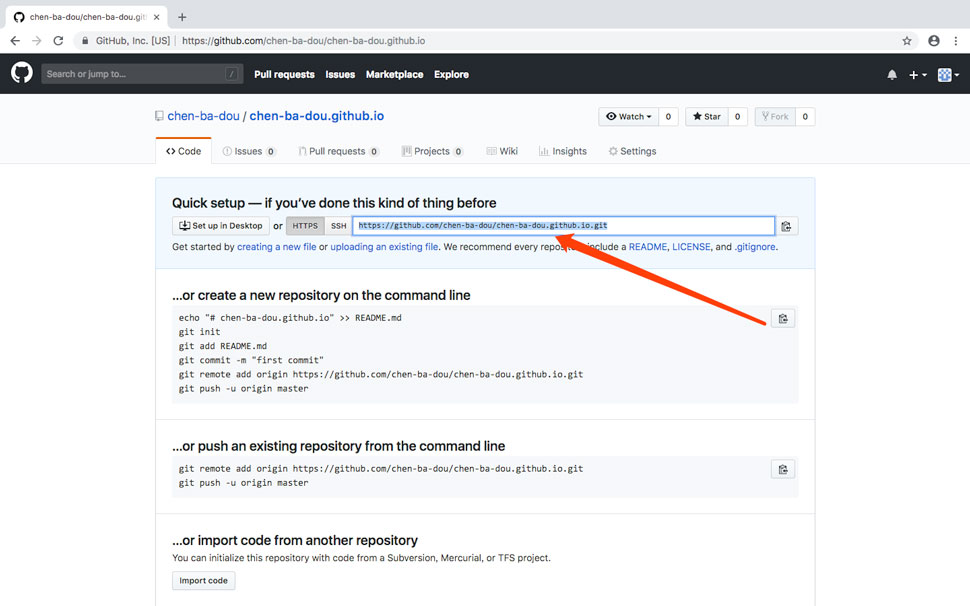Viewport: 970px width, 606px height.
Task: Switch to the Issues tab
Action: pos(249,152)
